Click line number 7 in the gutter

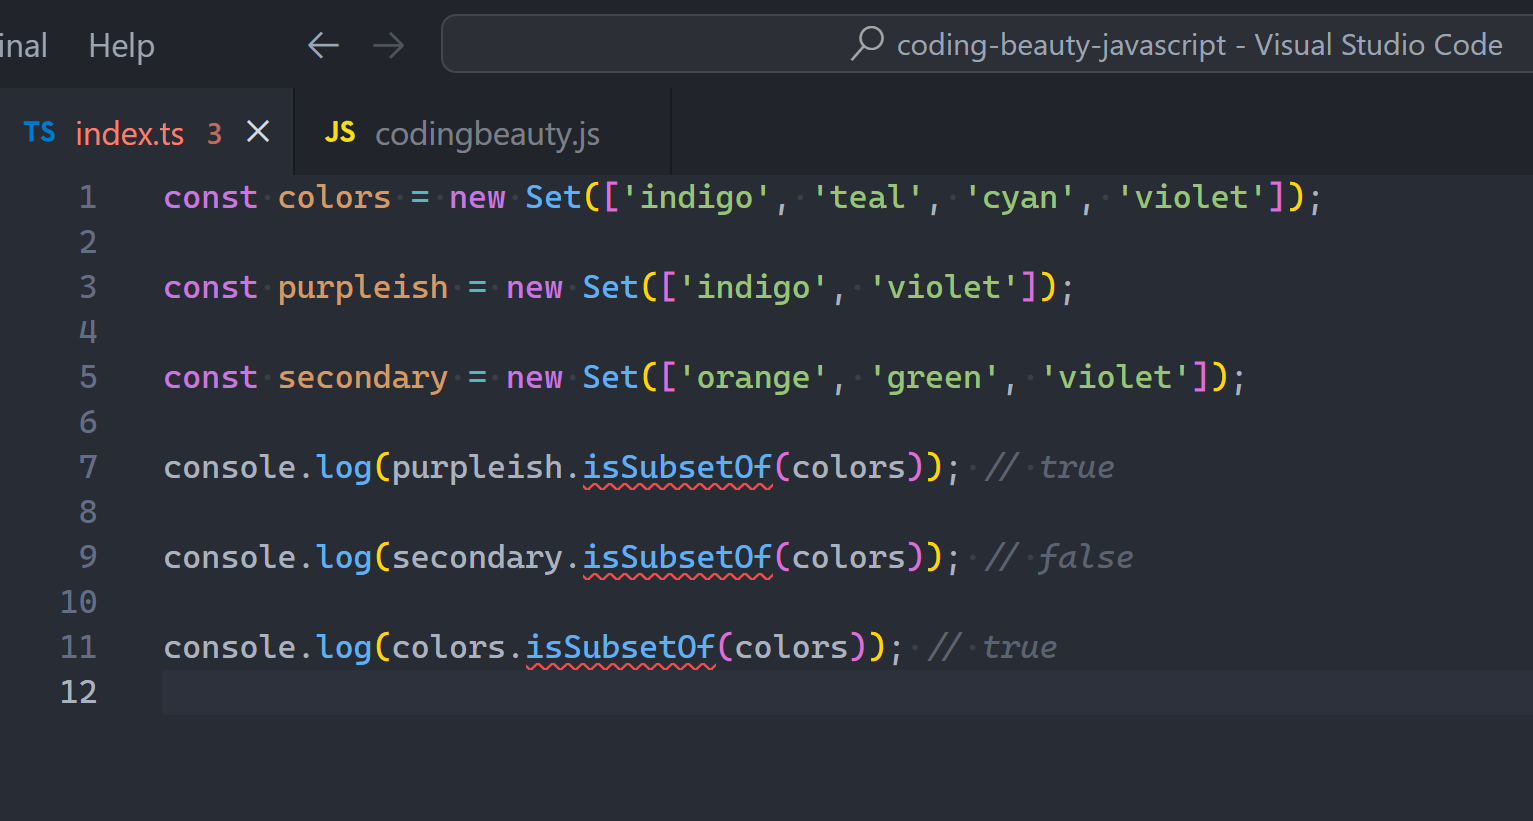coord(88,467)
